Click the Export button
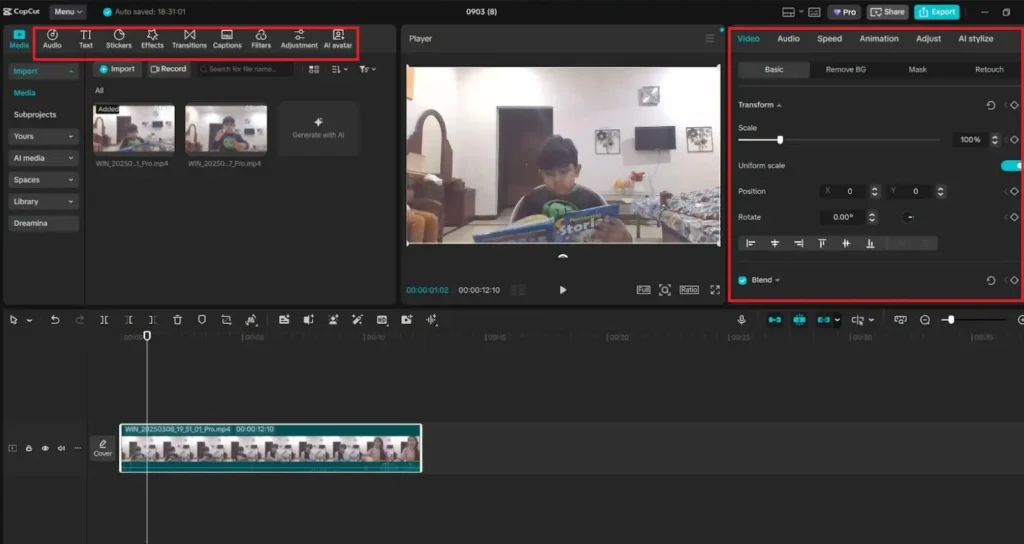 click(937, 12)
